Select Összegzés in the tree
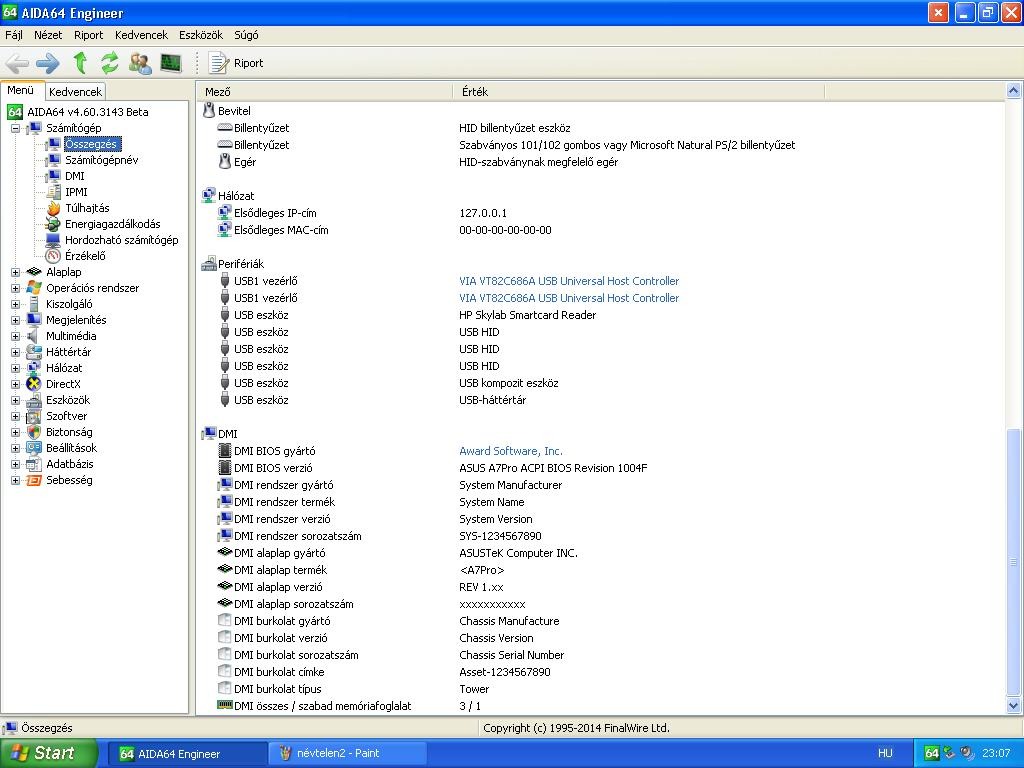The image size is (1024, 768). tap(91, 144)
